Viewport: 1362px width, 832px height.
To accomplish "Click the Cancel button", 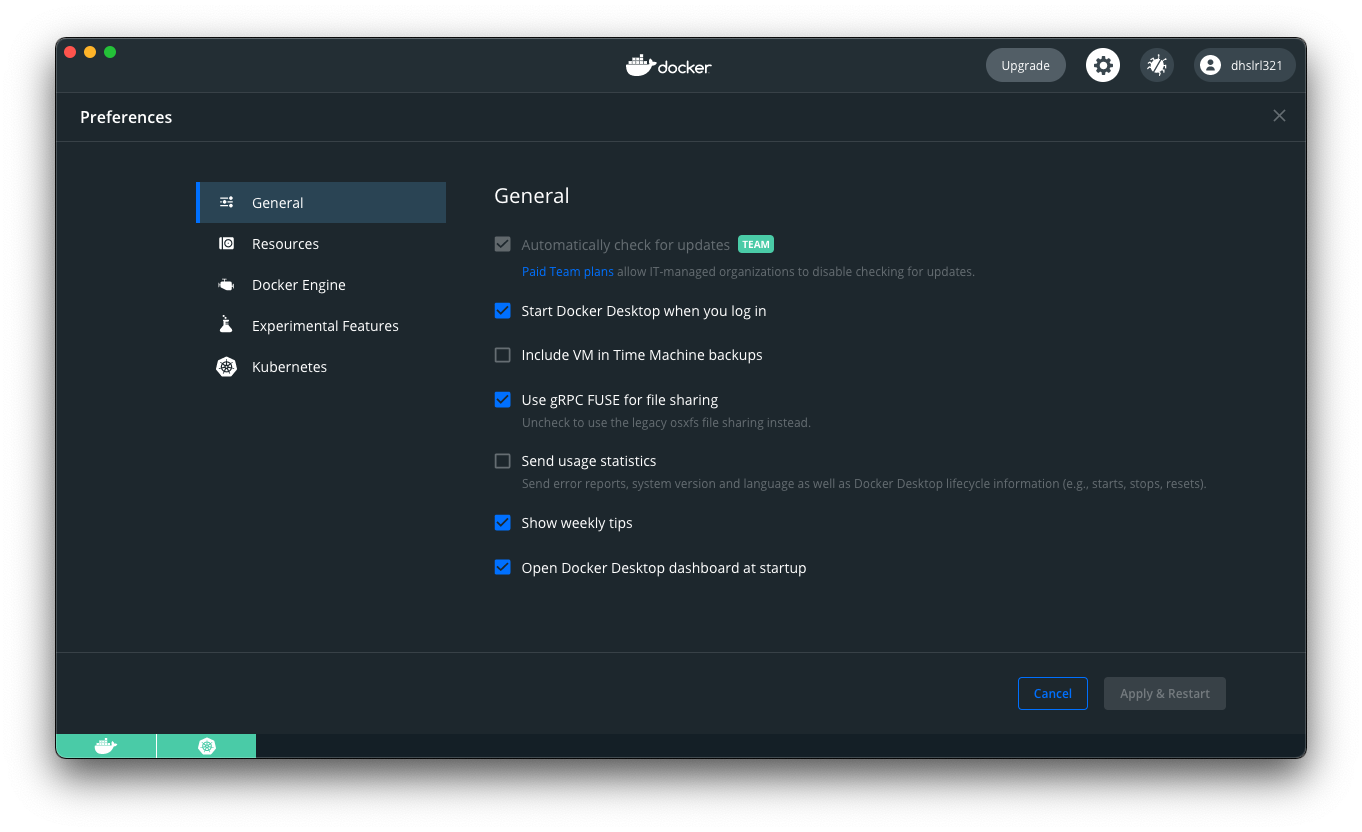I will click(1053, 693).
